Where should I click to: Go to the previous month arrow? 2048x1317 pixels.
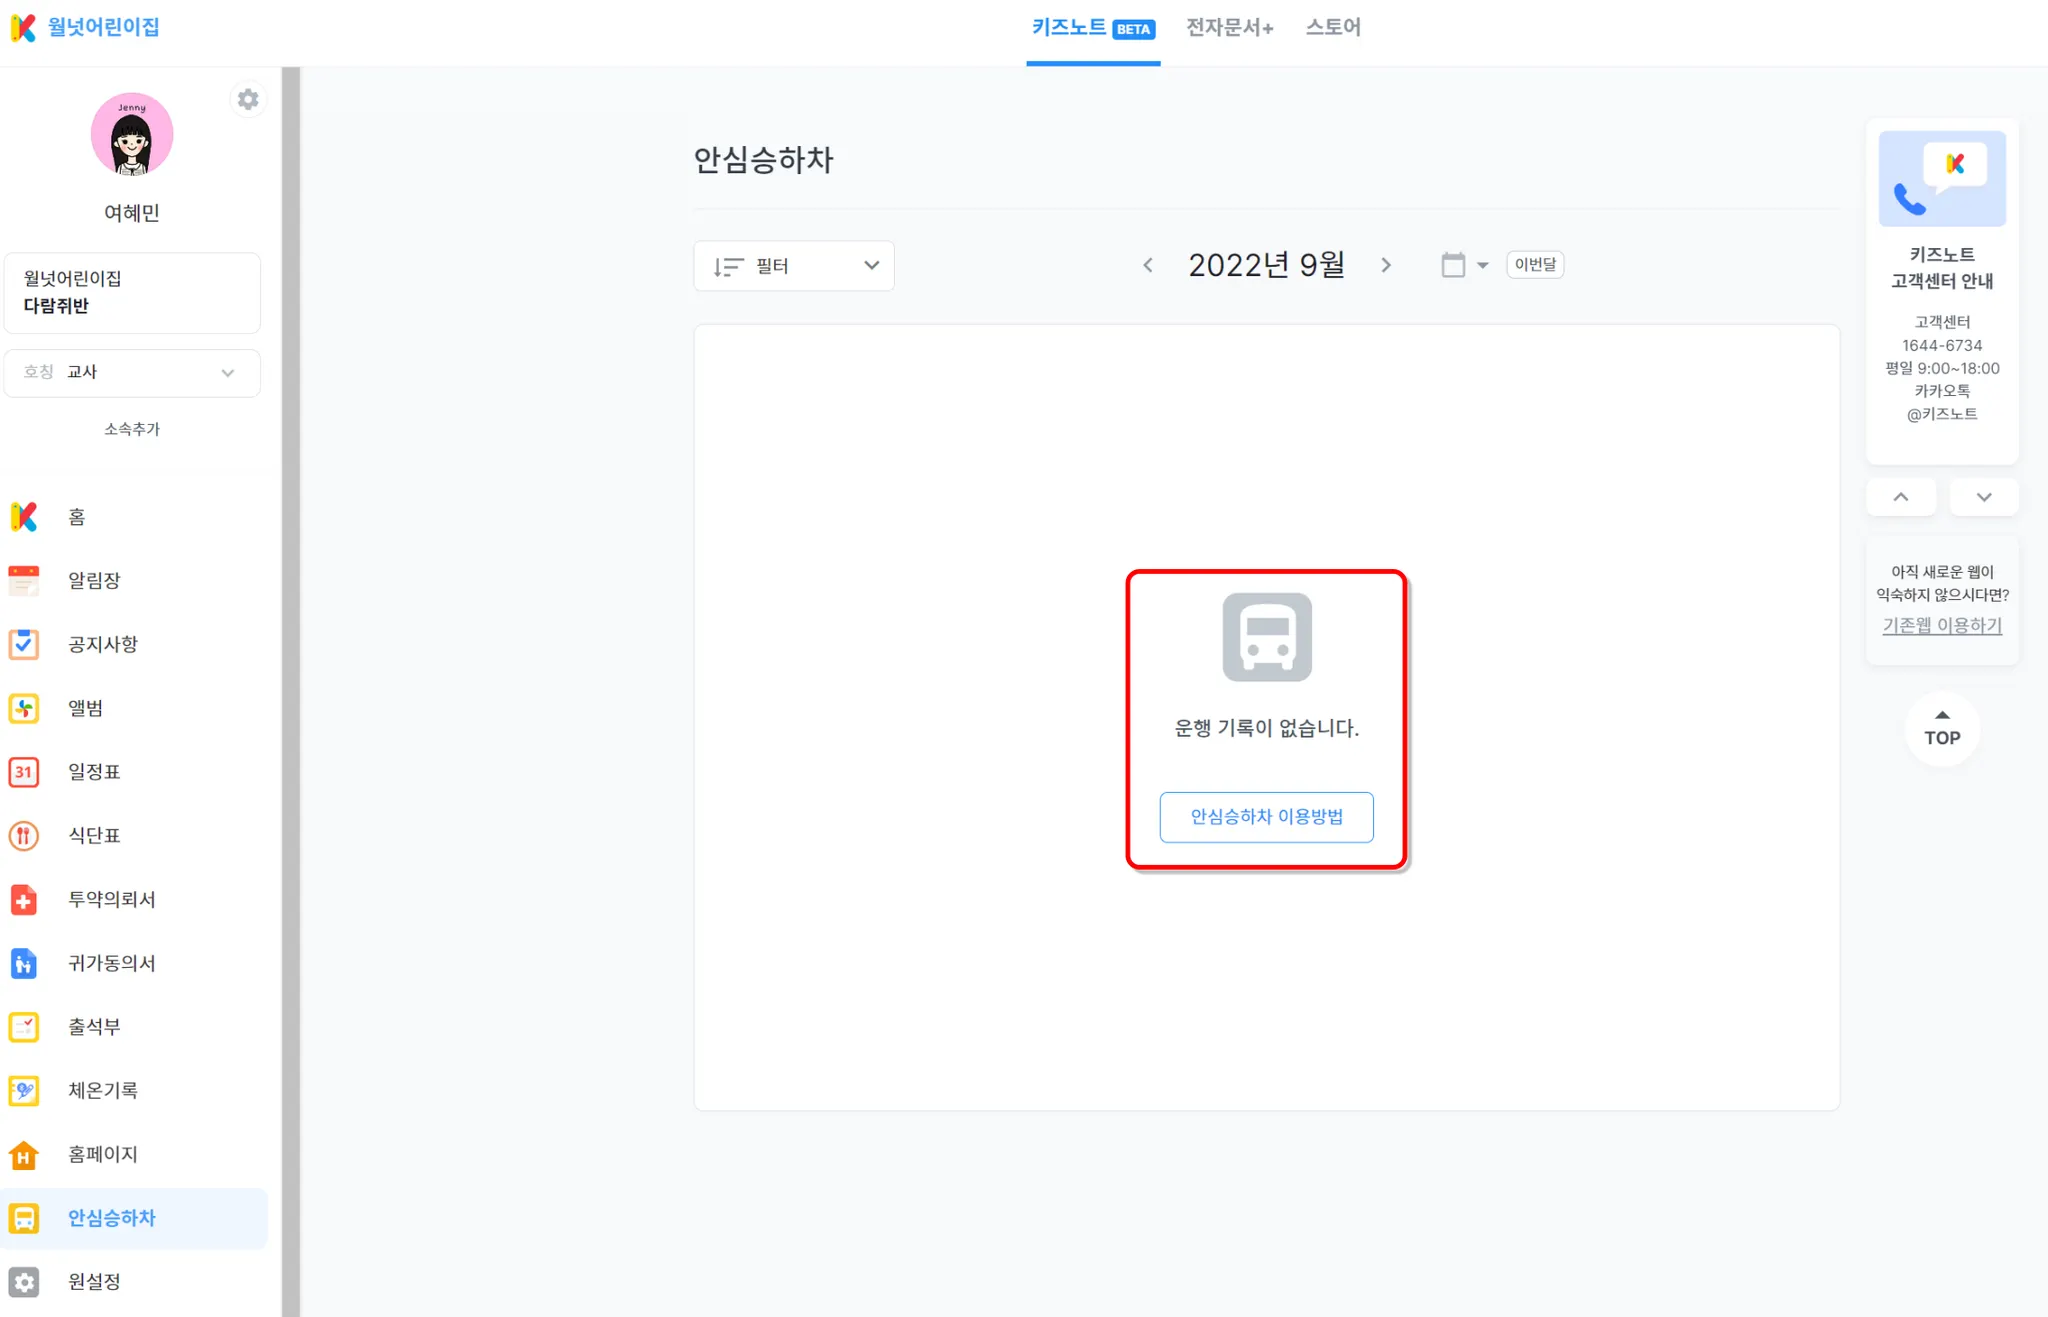pos(1148,265)
